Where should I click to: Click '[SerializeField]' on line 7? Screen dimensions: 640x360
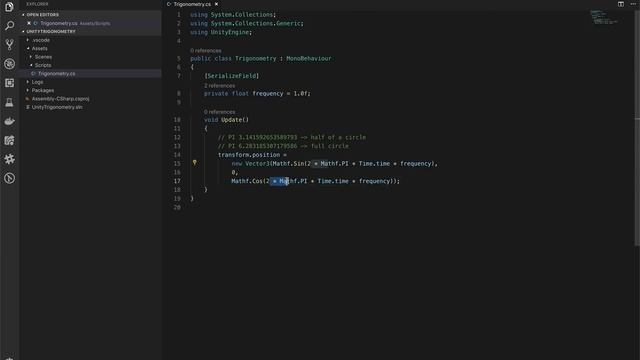(231, 76)
